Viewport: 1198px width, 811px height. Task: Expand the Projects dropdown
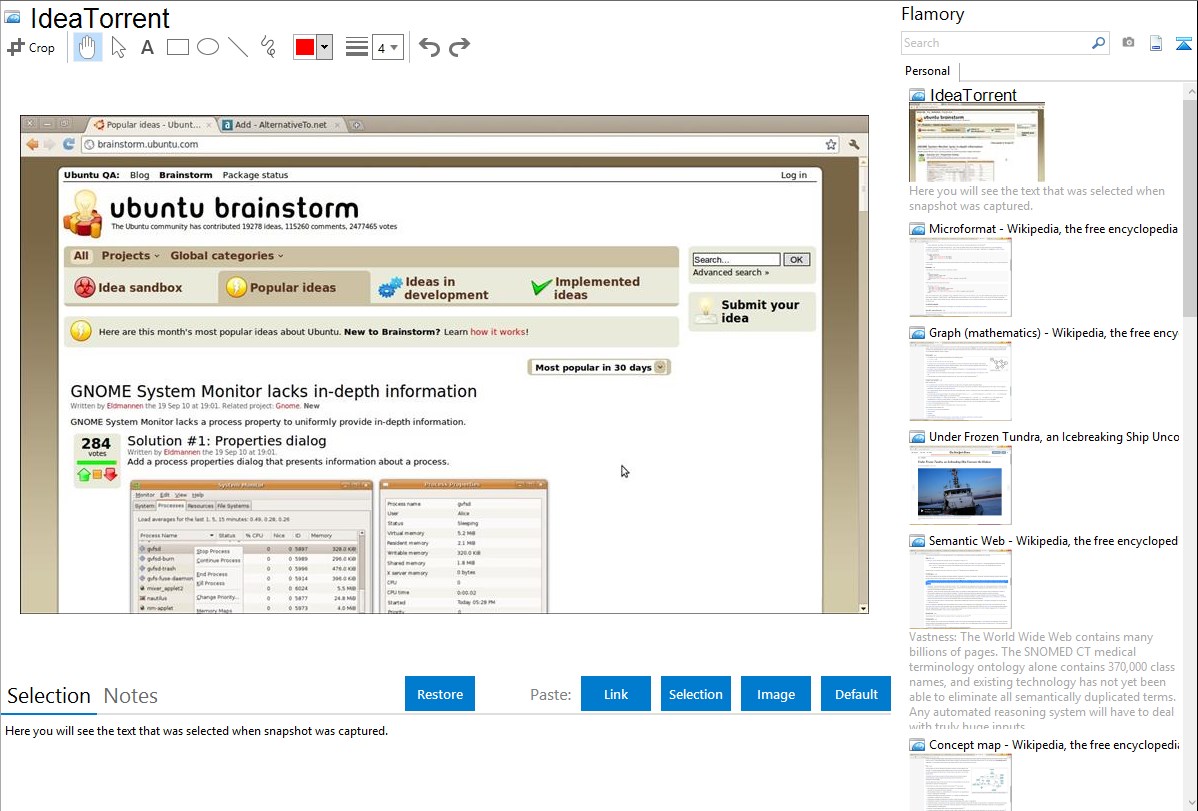tap(131, 256)
